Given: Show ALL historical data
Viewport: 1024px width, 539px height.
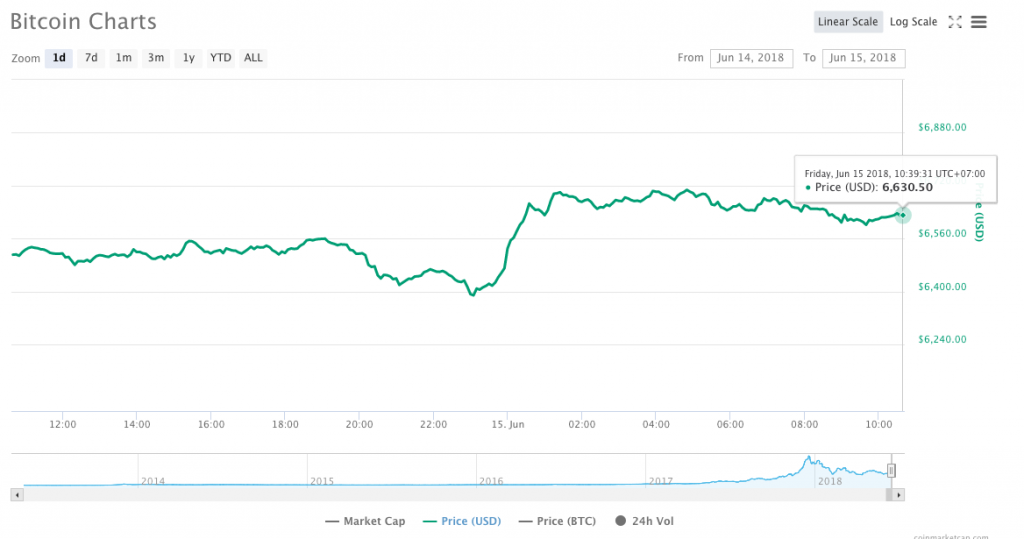Looking at the screenshot, I should pyautogui.click(x=254, y=58).
